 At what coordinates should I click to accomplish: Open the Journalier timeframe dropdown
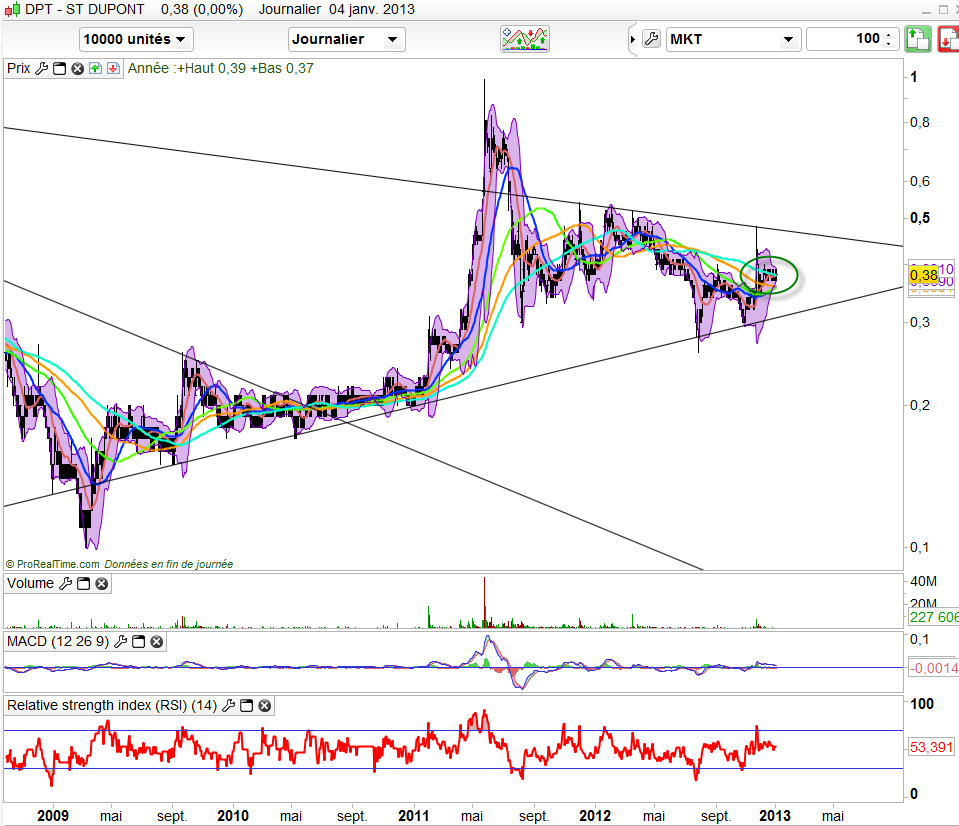(x=345, y=39)
